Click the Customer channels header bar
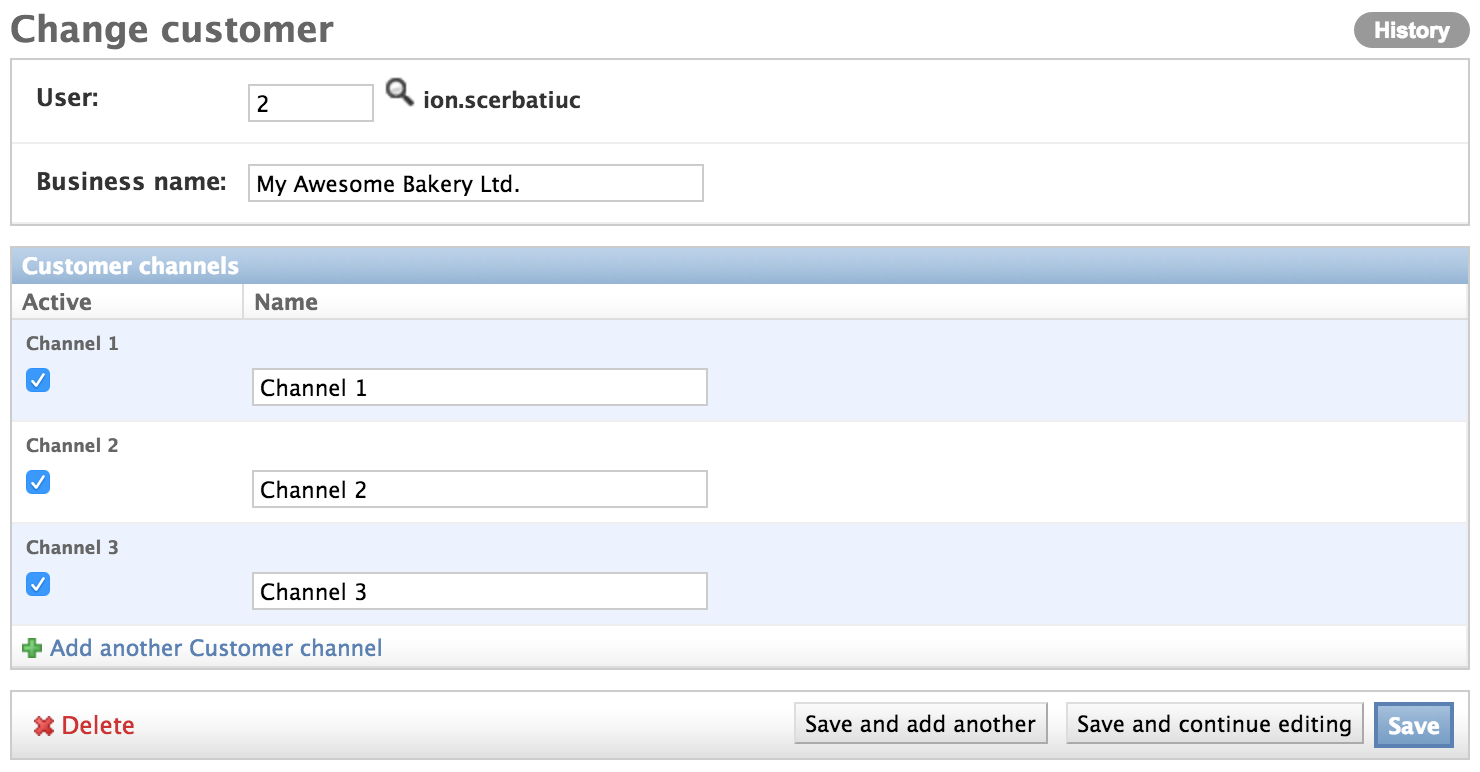Viewport: 1480px width, 772px height. 130,265
